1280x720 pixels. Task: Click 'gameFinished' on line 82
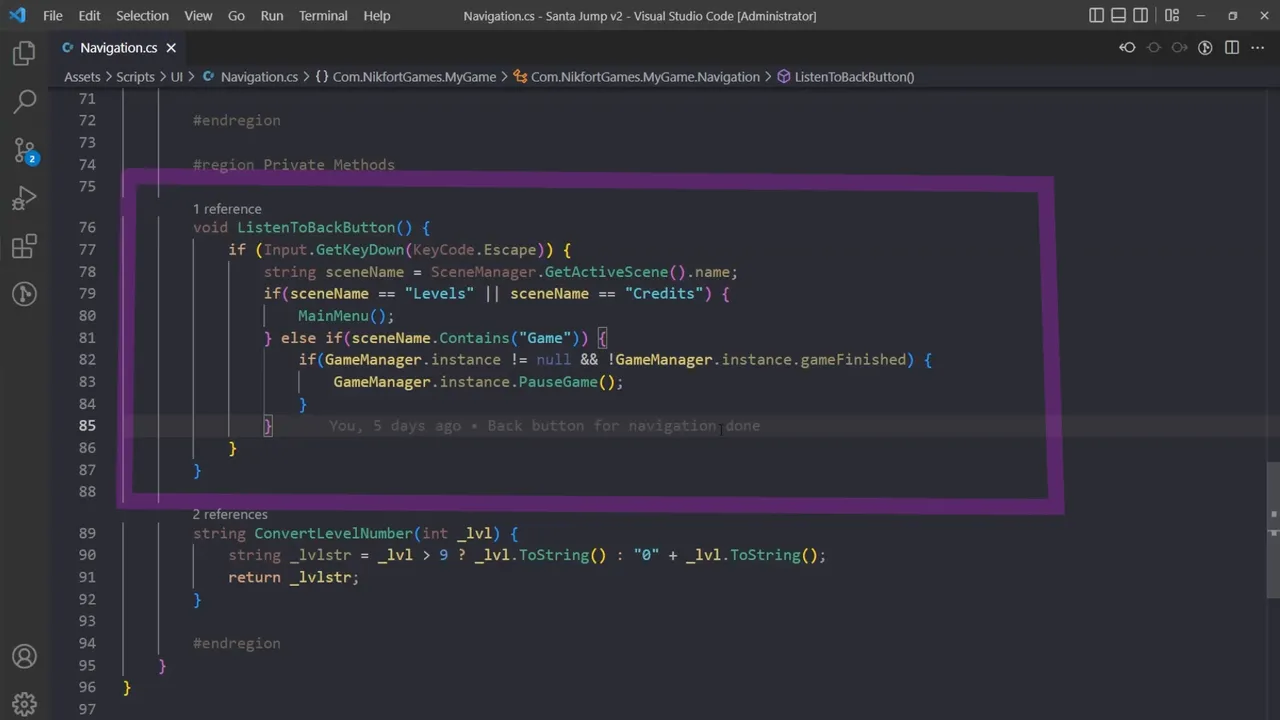(853, 360)
